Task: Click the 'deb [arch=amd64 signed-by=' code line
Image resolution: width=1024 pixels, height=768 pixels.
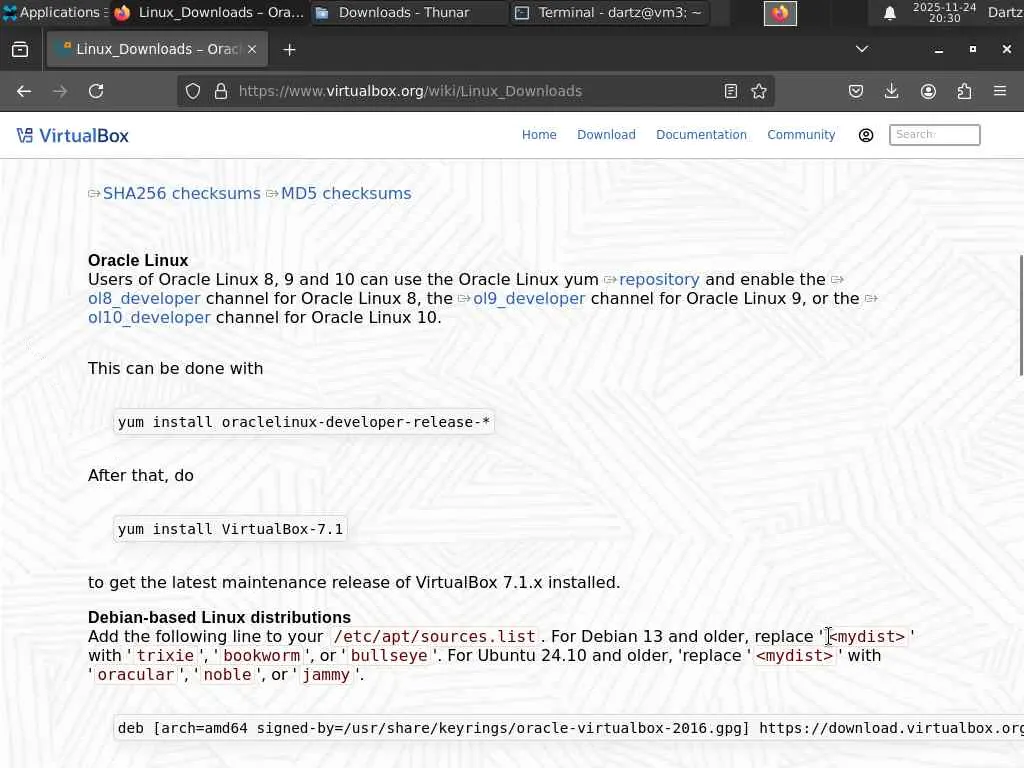Action: coord(569,728)
